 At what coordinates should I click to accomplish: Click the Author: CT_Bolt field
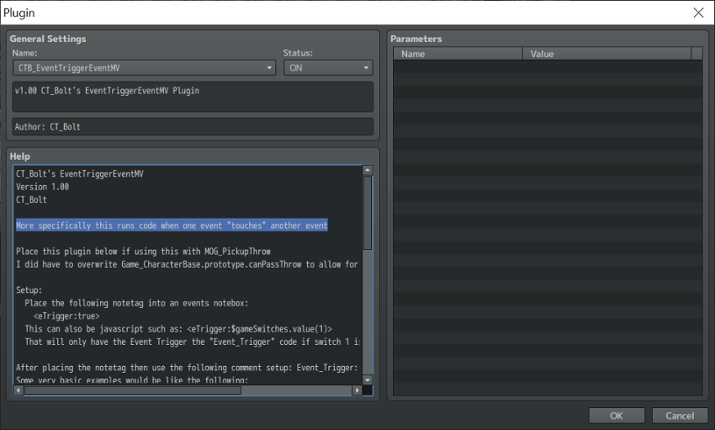pyautogui.click(x=193, y=127)
